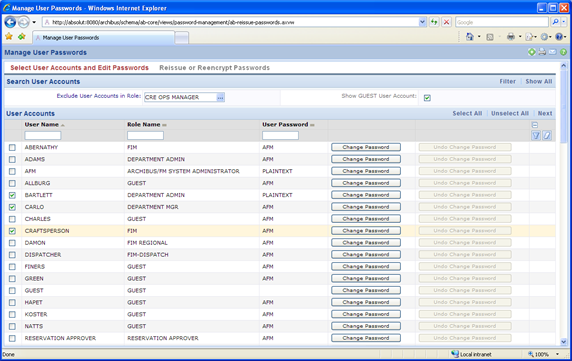Sort by User Password column header
The height and width of the screenshot is (361, 572).
(x=285, y=125)
